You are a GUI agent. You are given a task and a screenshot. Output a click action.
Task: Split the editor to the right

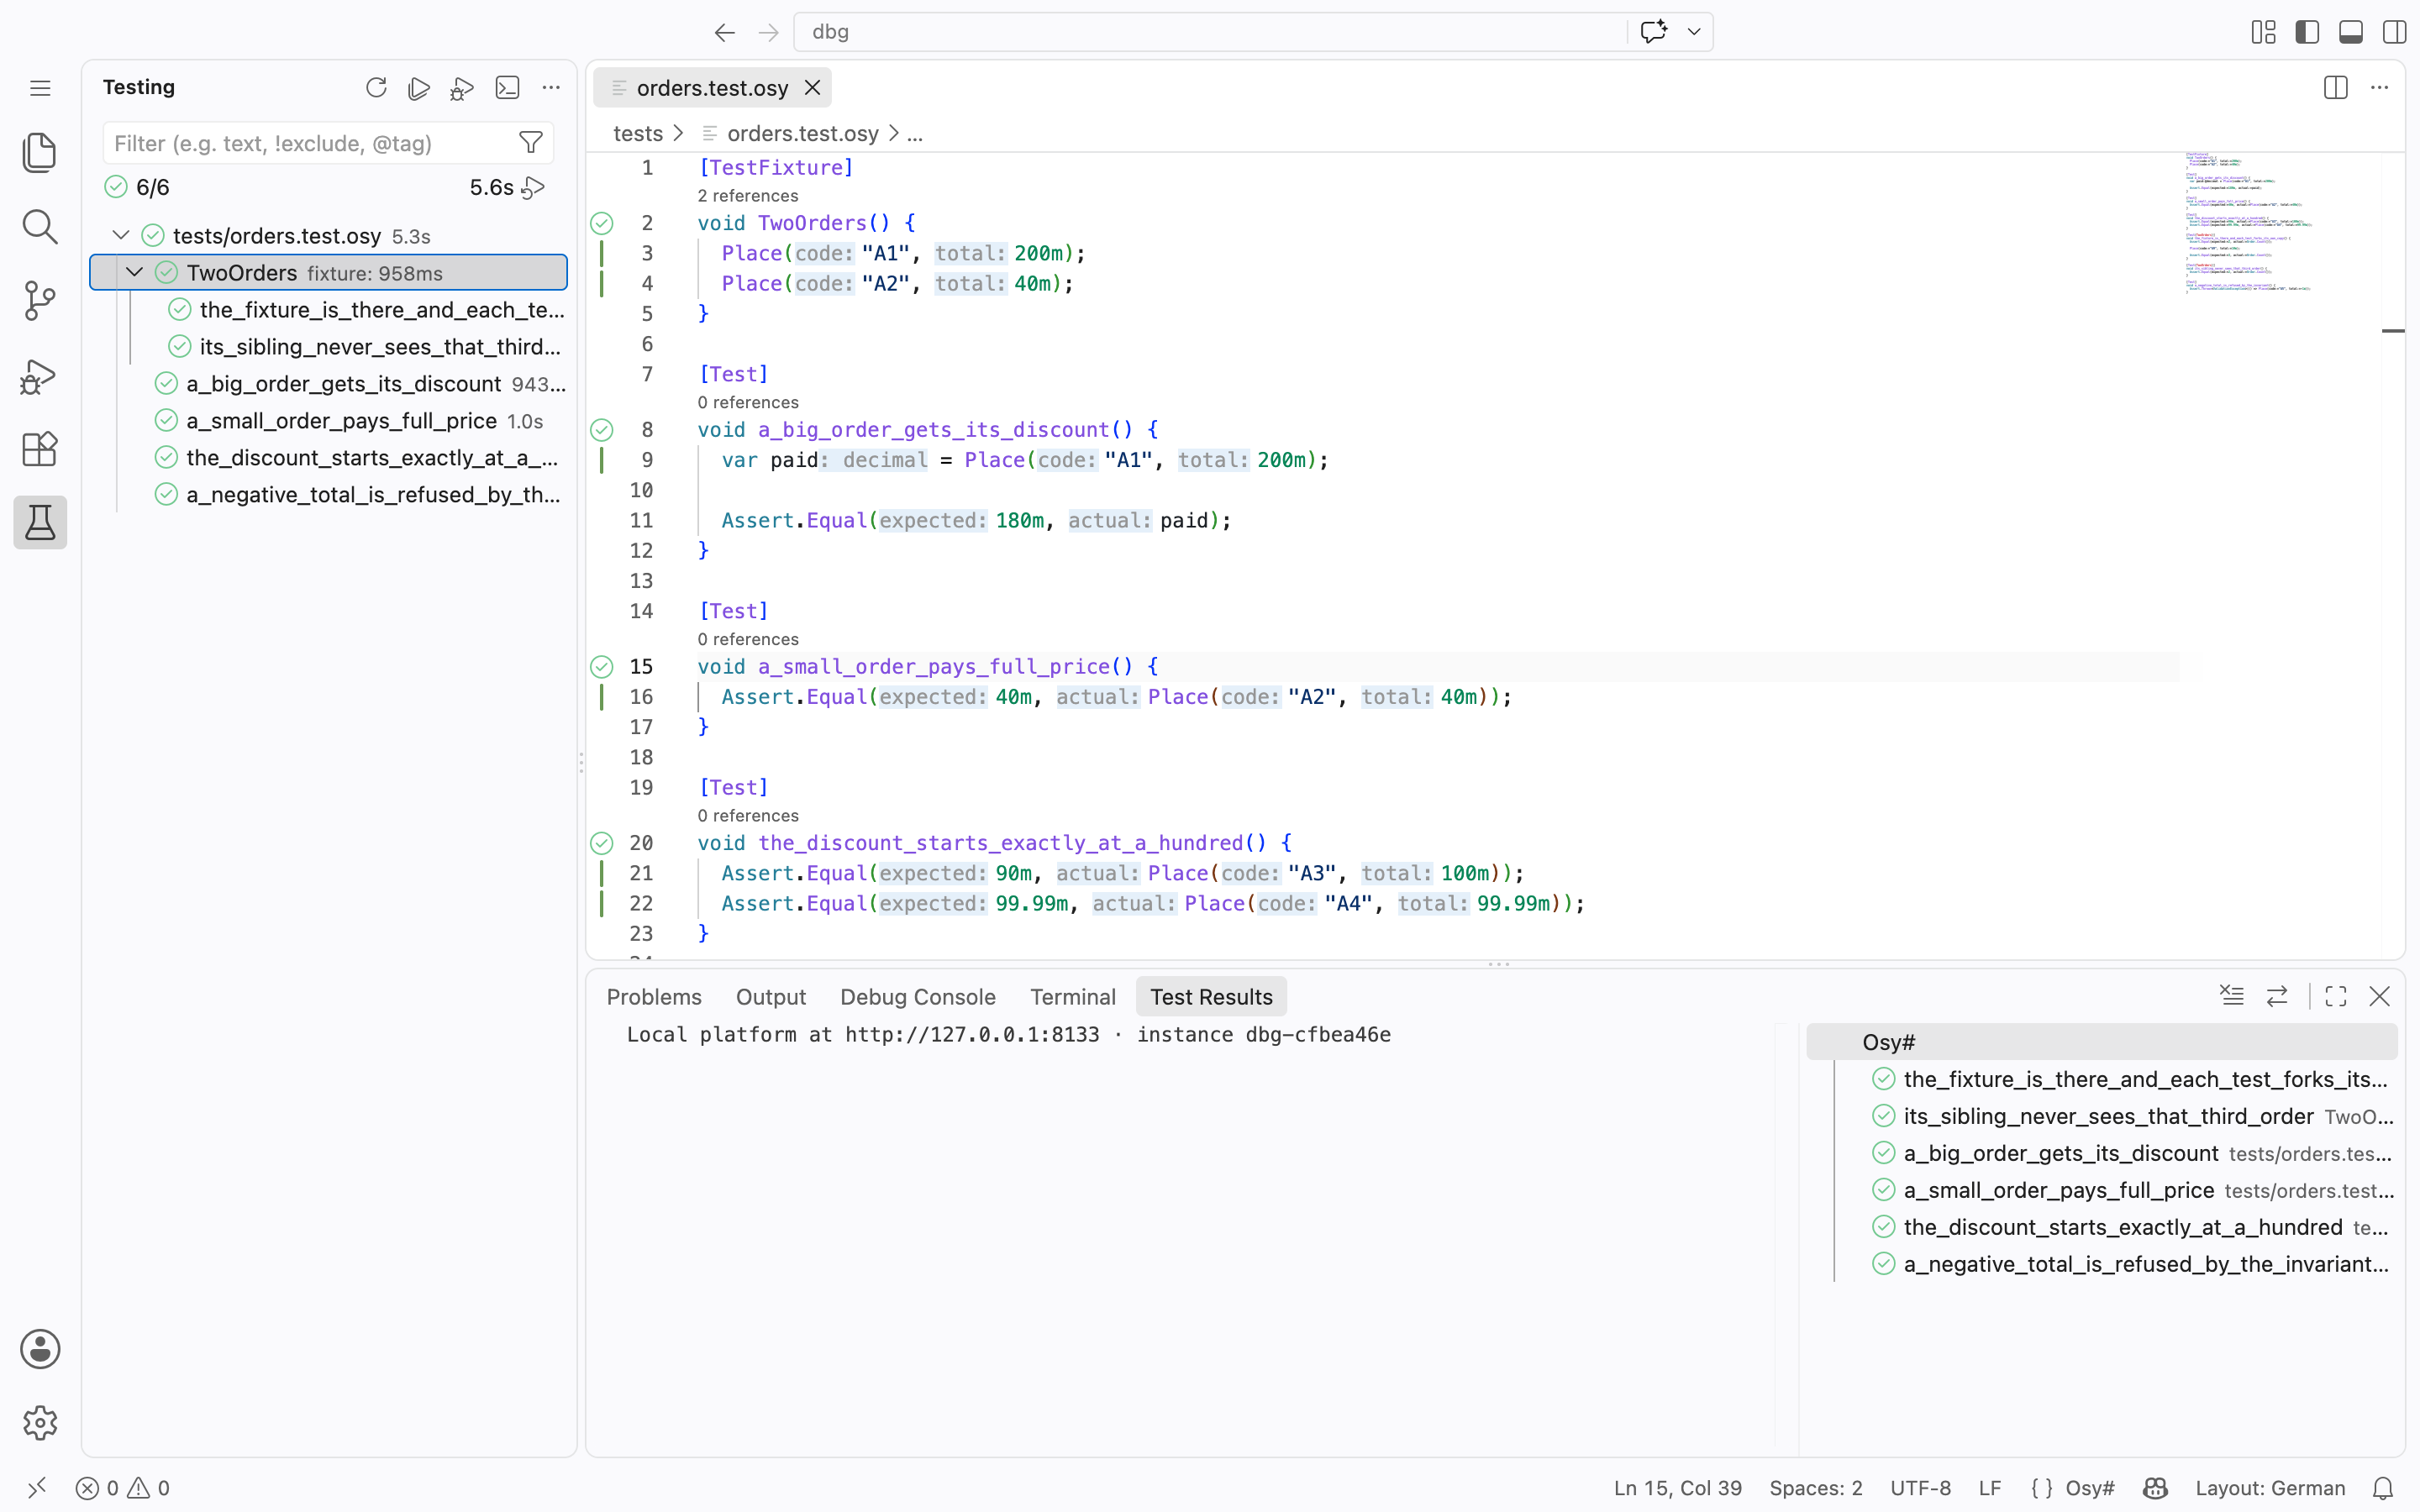[x=2336, y=88]
